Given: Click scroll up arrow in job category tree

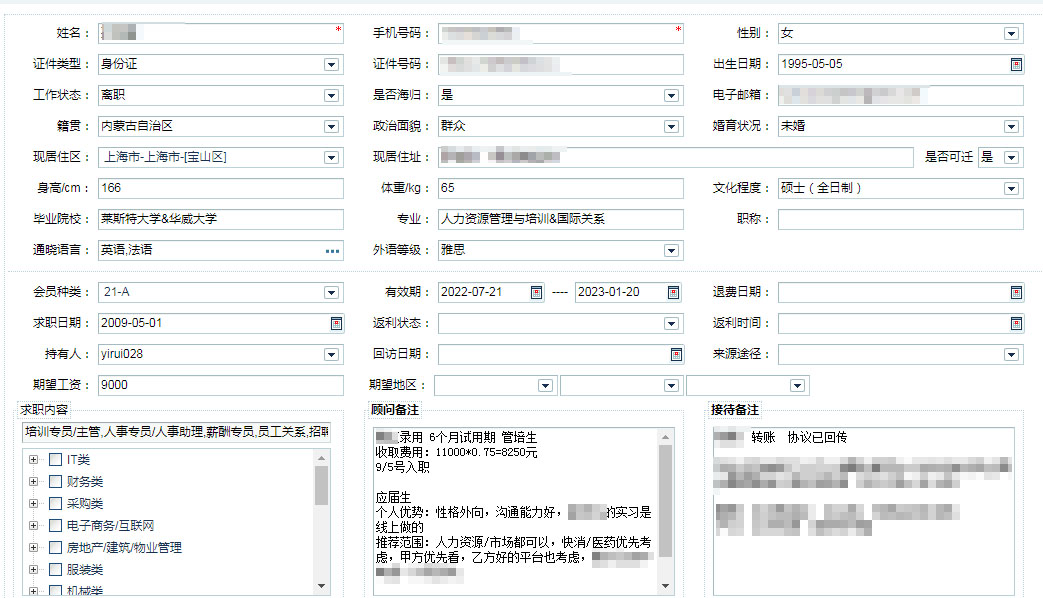Looking at the screenshot, I should [321, 458].
